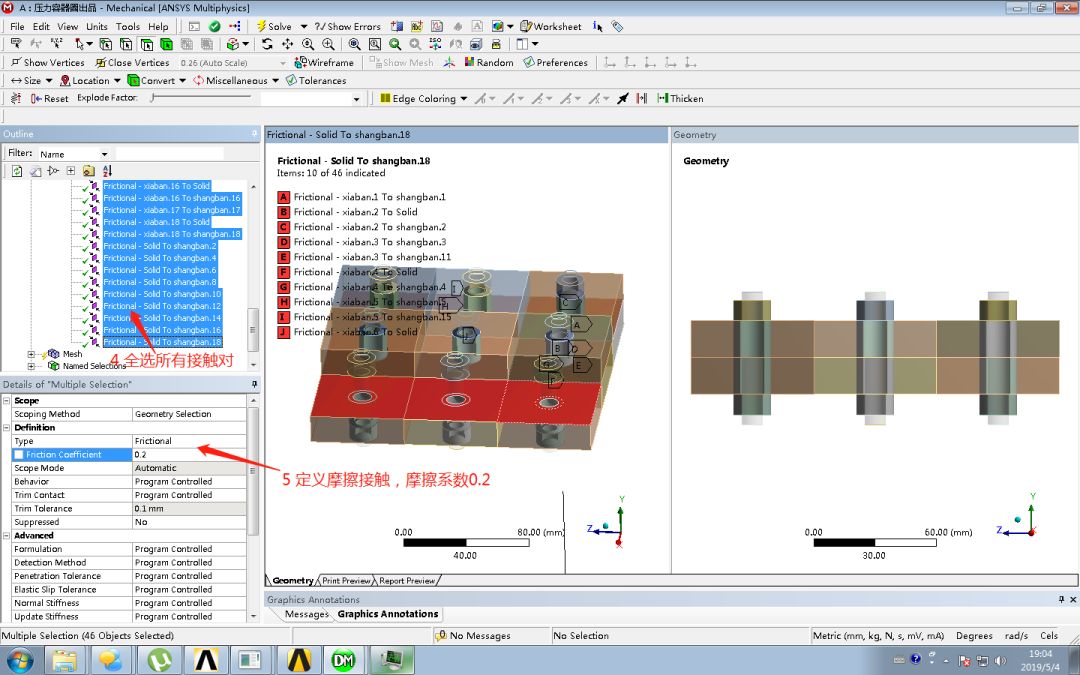Open the Units menu
Screen dimensions: 1080x675
pos(96,26)
